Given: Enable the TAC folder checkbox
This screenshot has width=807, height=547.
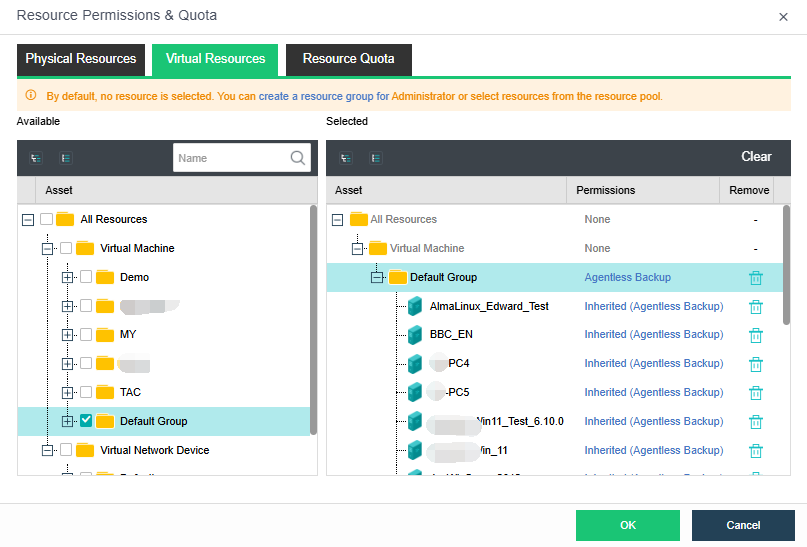Looking at the screenshot, I should tap(86, 392).
